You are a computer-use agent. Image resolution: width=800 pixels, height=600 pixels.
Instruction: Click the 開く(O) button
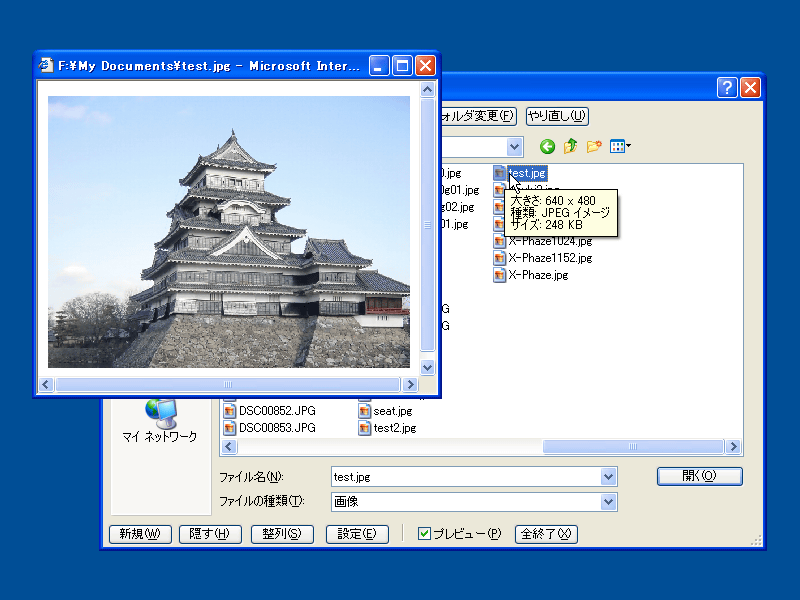tap(699, 476)
